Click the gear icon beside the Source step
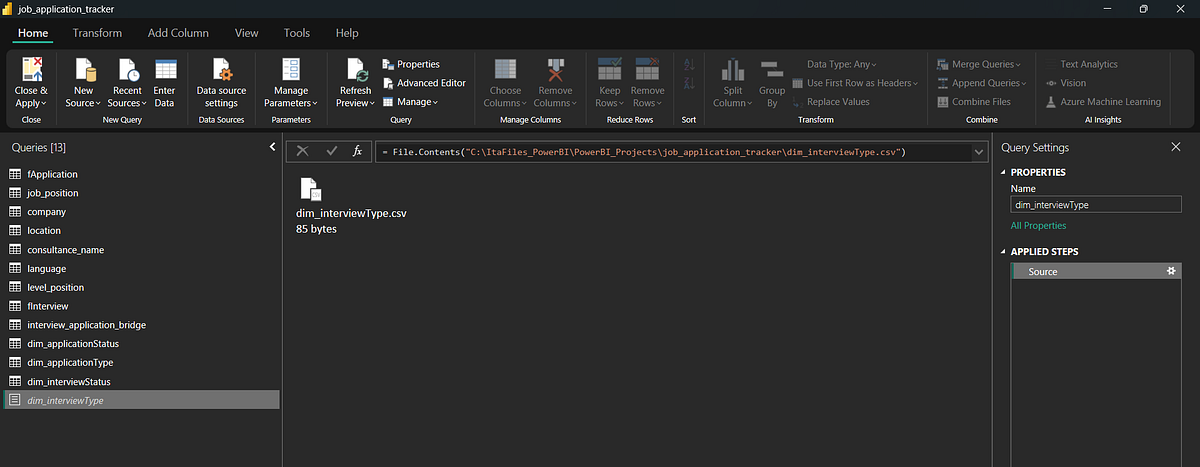The image size is (1200, 467). coord(1171,271)
